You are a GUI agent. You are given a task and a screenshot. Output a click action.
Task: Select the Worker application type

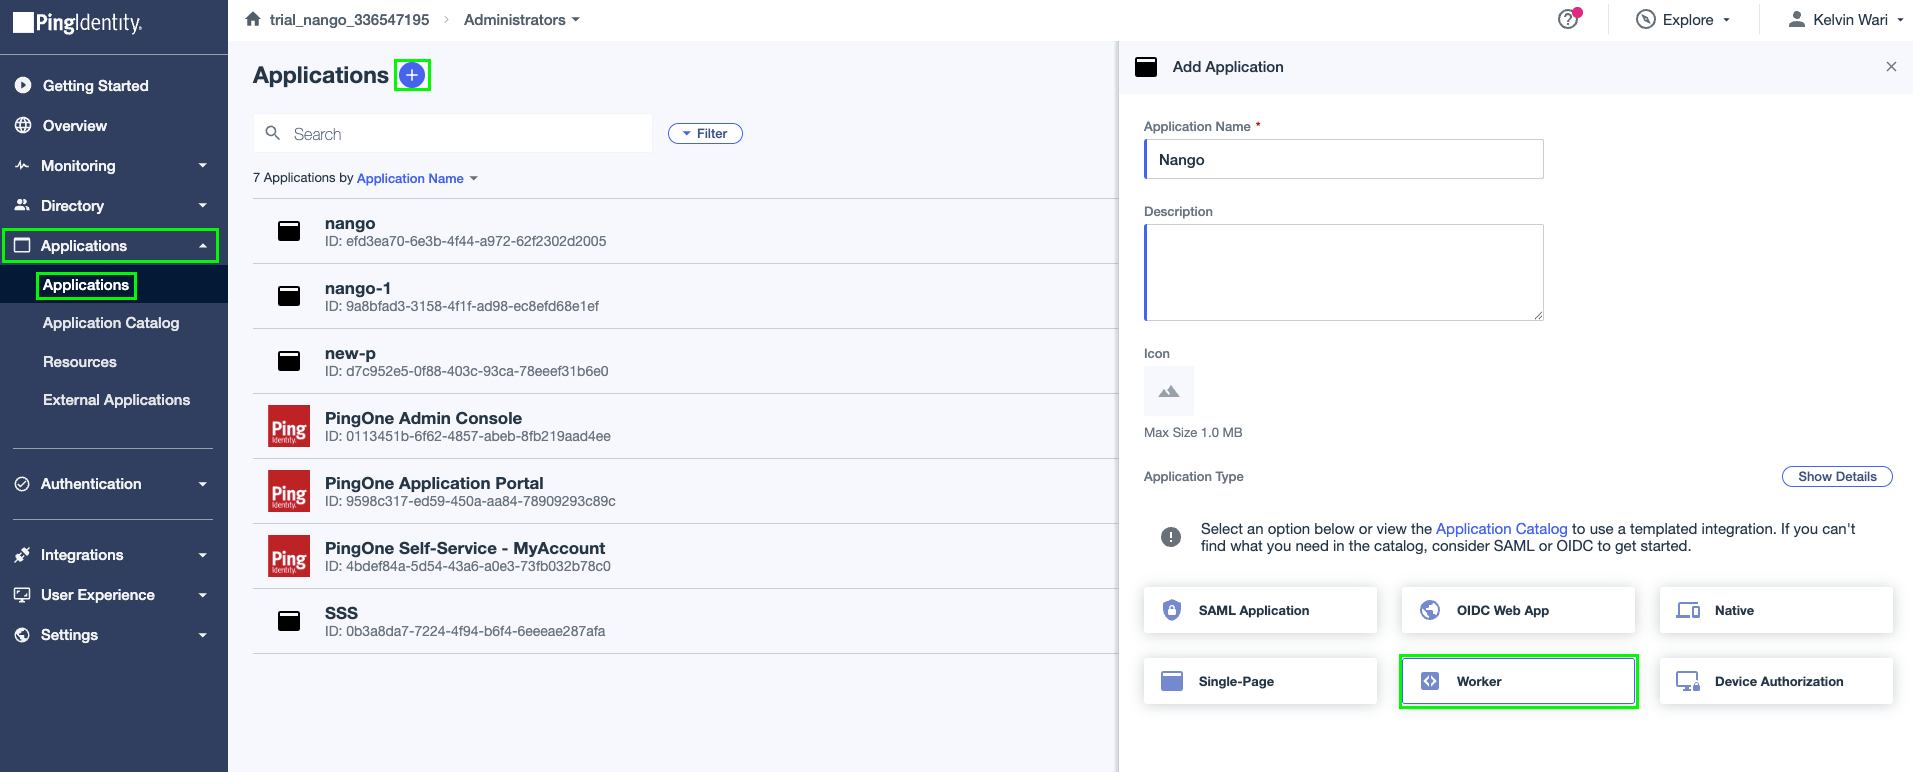click(1518, 681)
